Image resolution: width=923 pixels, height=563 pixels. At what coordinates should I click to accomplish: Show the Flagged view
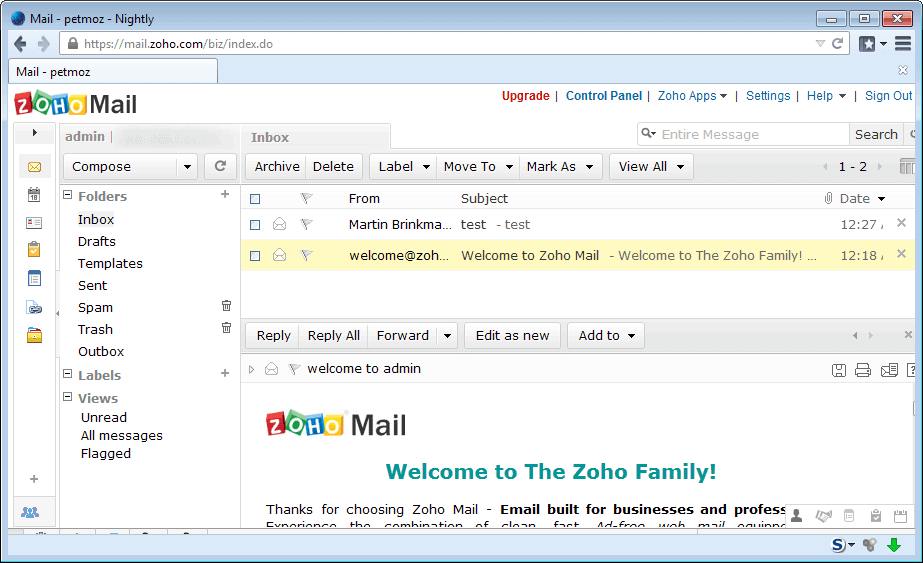pyautogui.click(x=105, y=453)
